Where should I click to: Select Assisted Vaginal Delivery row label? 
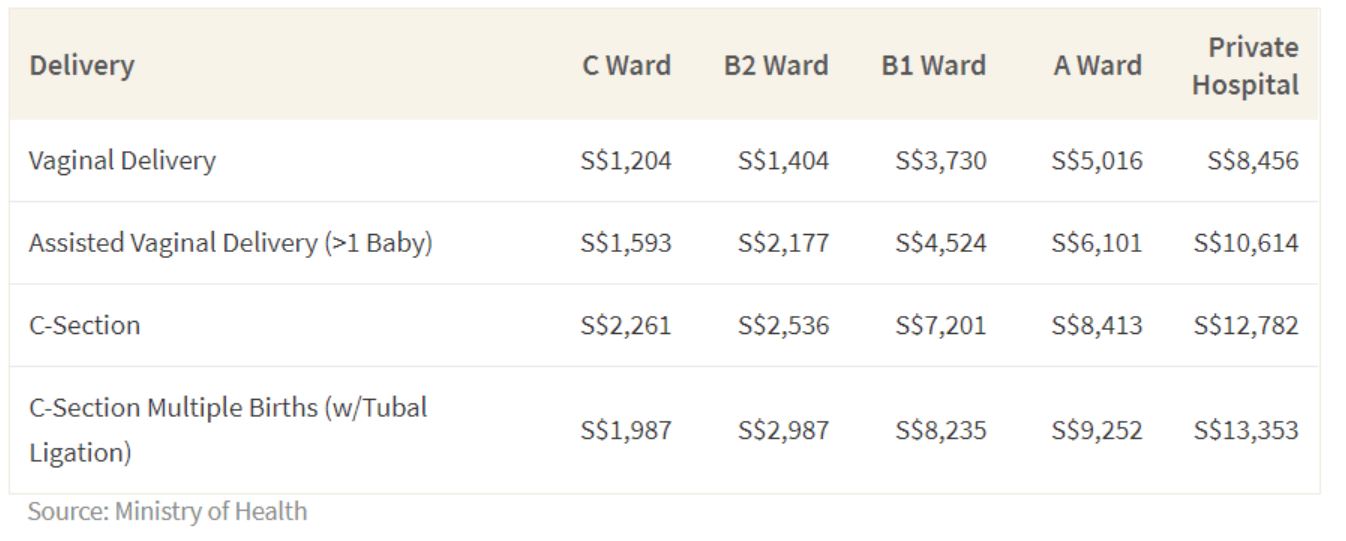pyautogui.click(x=230, y=243)
